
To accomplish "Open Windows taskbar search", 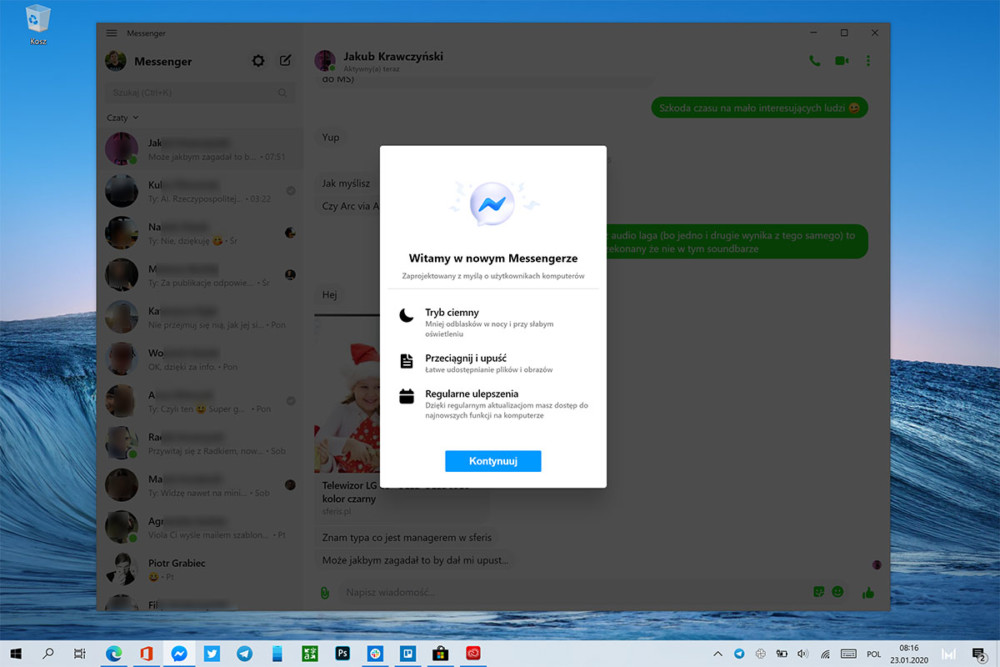I will 48,654.
